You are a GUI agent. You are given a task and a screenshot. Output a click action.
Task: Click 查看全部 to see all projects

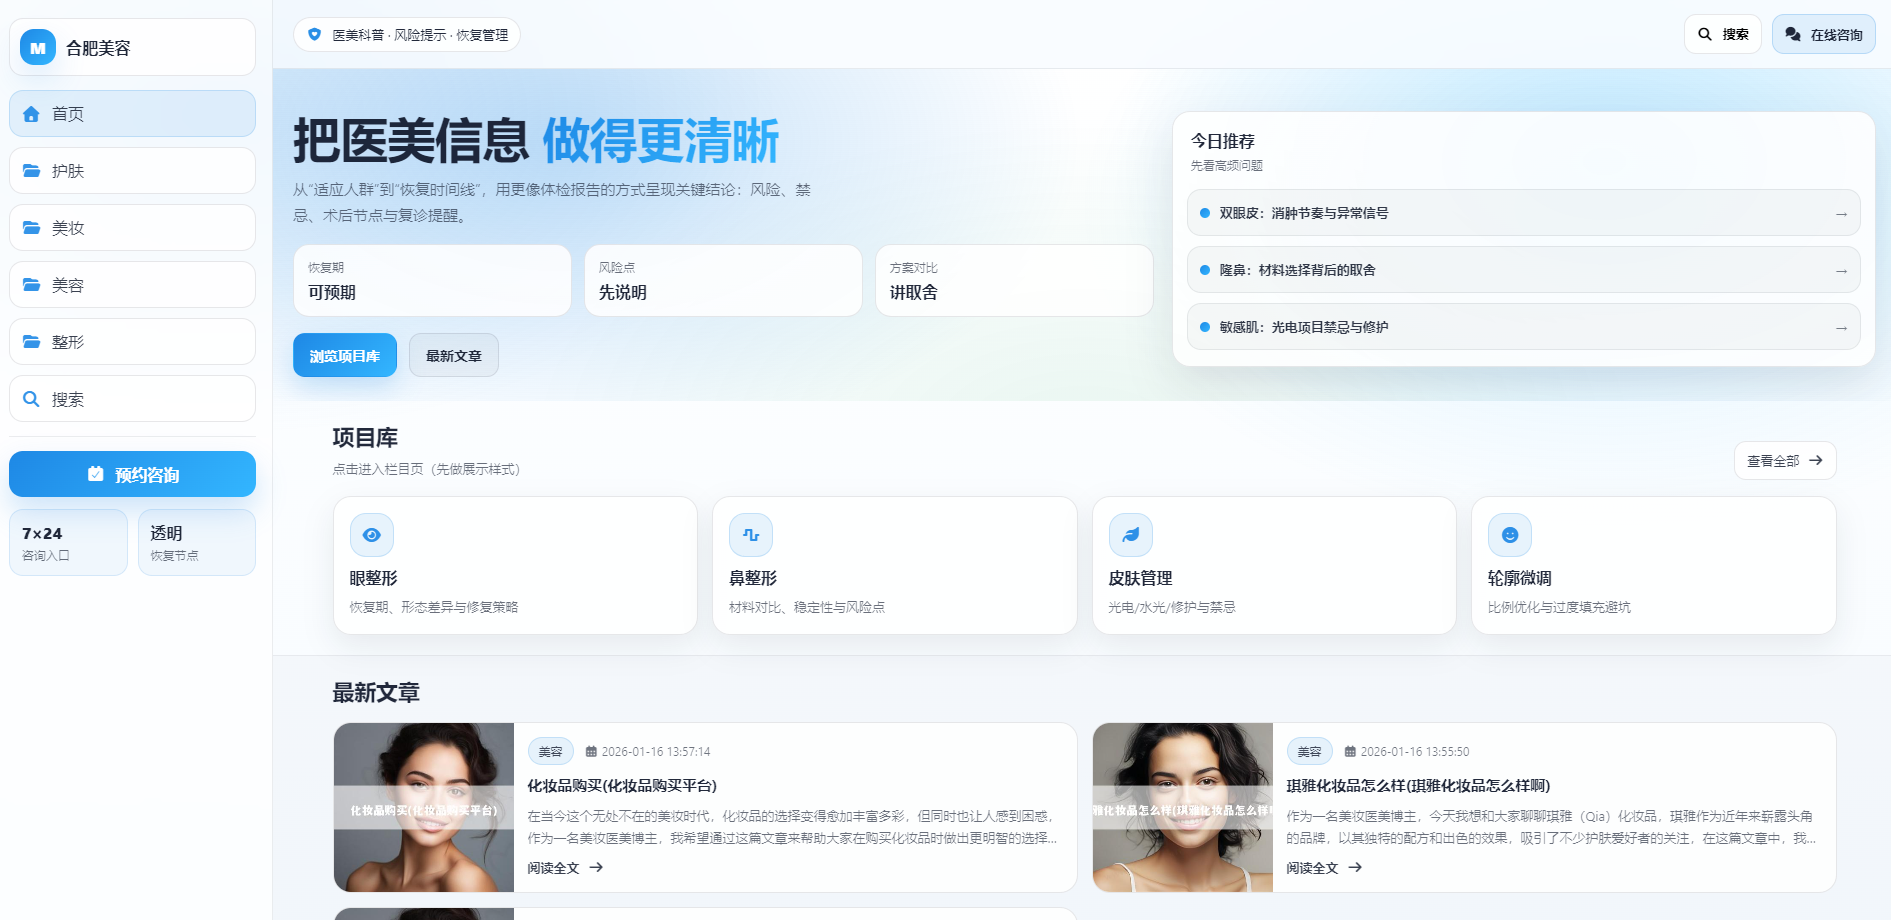click(x=1784, y=460)
